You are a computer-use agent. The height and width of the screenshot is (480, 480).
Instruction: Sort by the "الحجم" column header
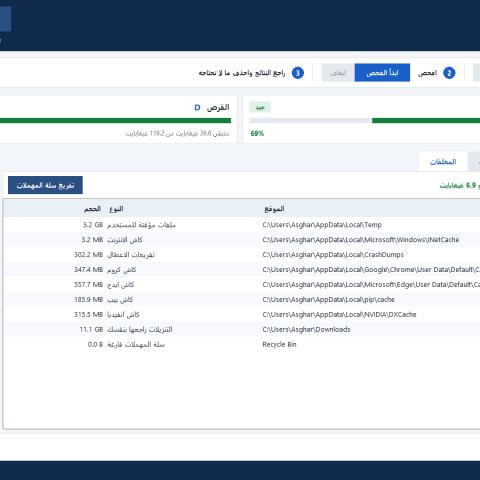(x=92, y=209)
